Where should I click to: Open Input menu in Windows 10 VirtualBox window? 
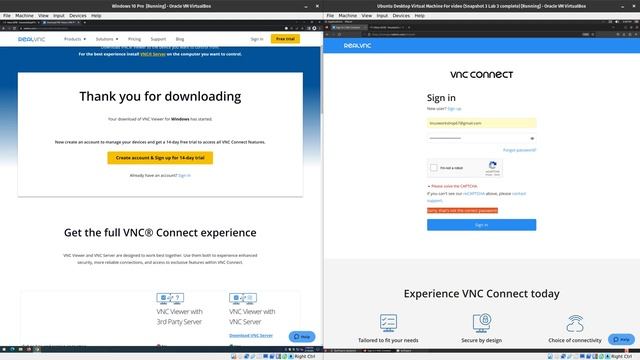[59, 16]
